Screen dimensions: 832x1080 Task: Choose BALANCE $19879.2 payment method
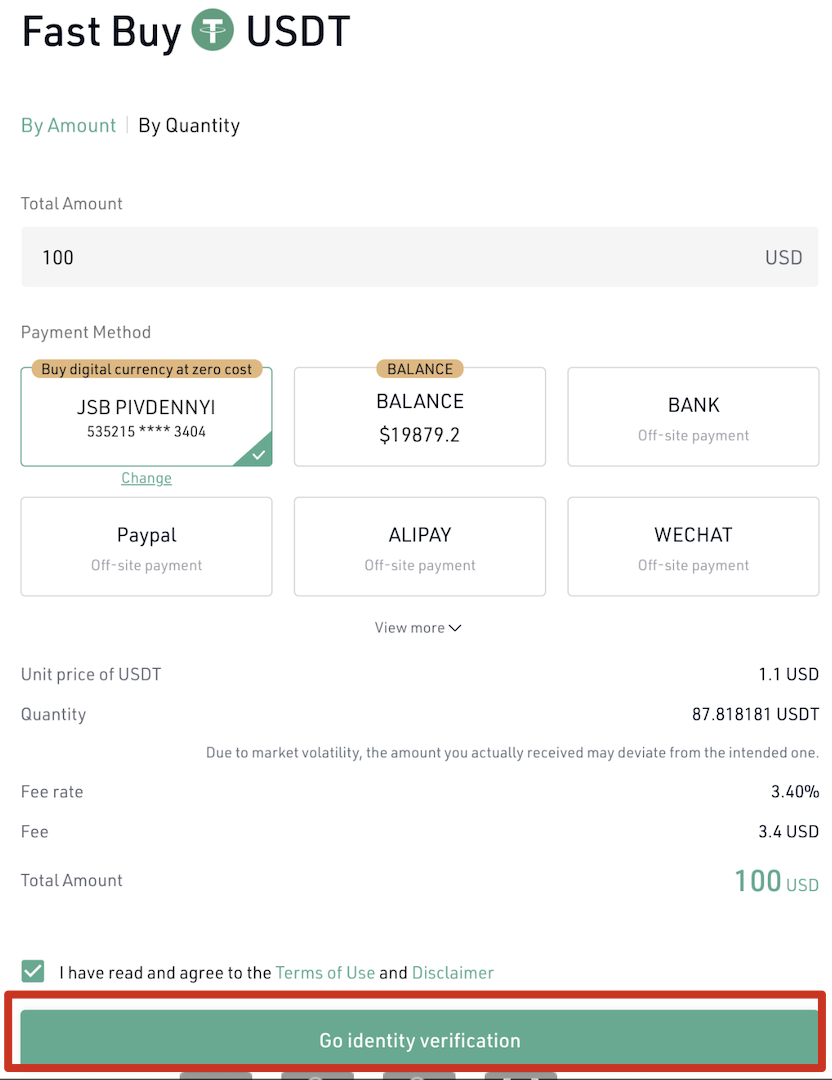coord(419,417)
